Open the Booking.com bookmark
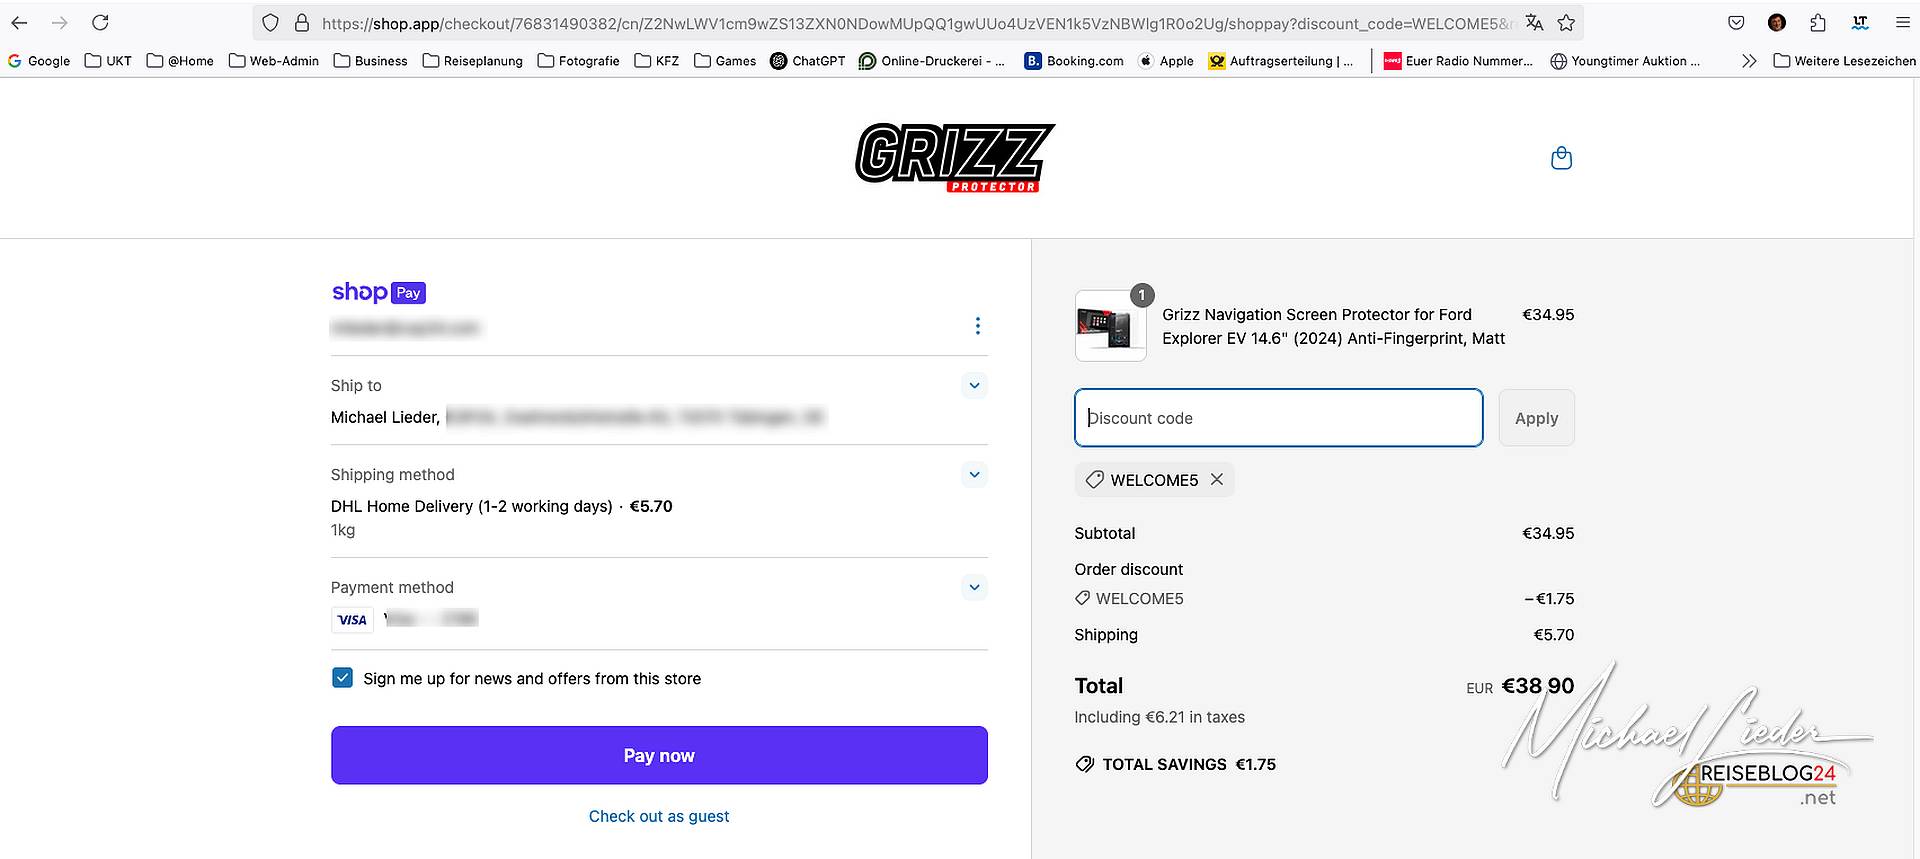The image size is (1920, 859). pos(1075,61)
